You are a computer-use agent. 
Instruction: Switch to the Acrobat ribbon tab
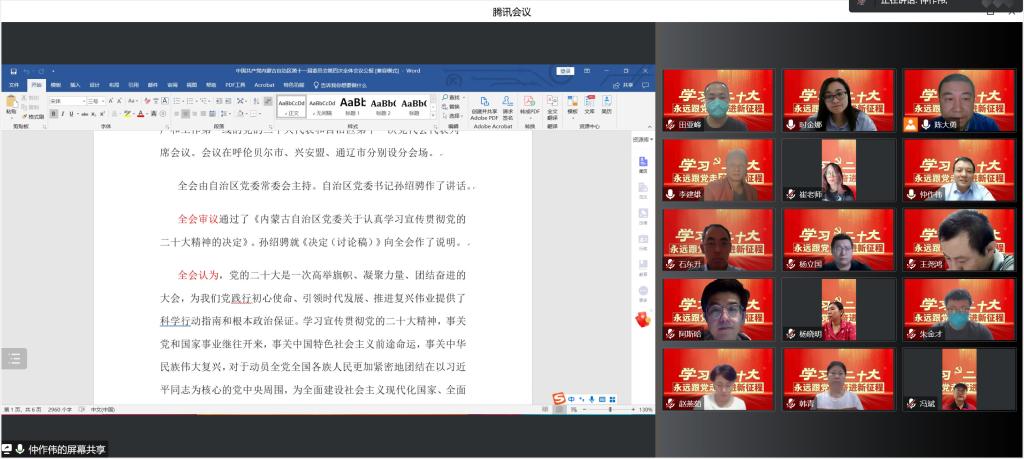(264, 85)
